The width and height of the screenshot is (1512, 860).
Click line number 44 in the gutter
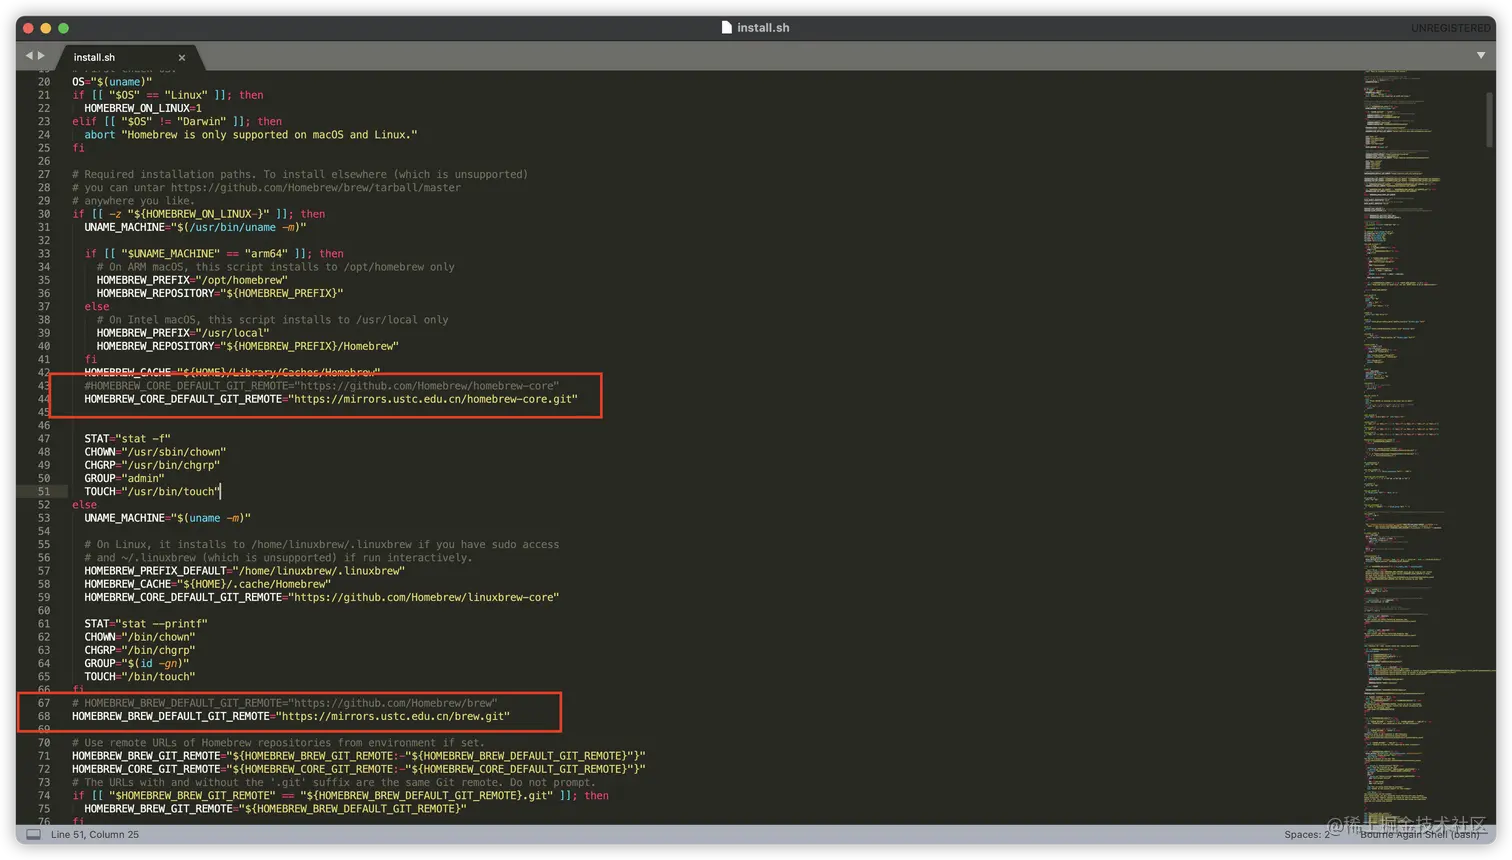pyautogui.click(x=44, y=399)
